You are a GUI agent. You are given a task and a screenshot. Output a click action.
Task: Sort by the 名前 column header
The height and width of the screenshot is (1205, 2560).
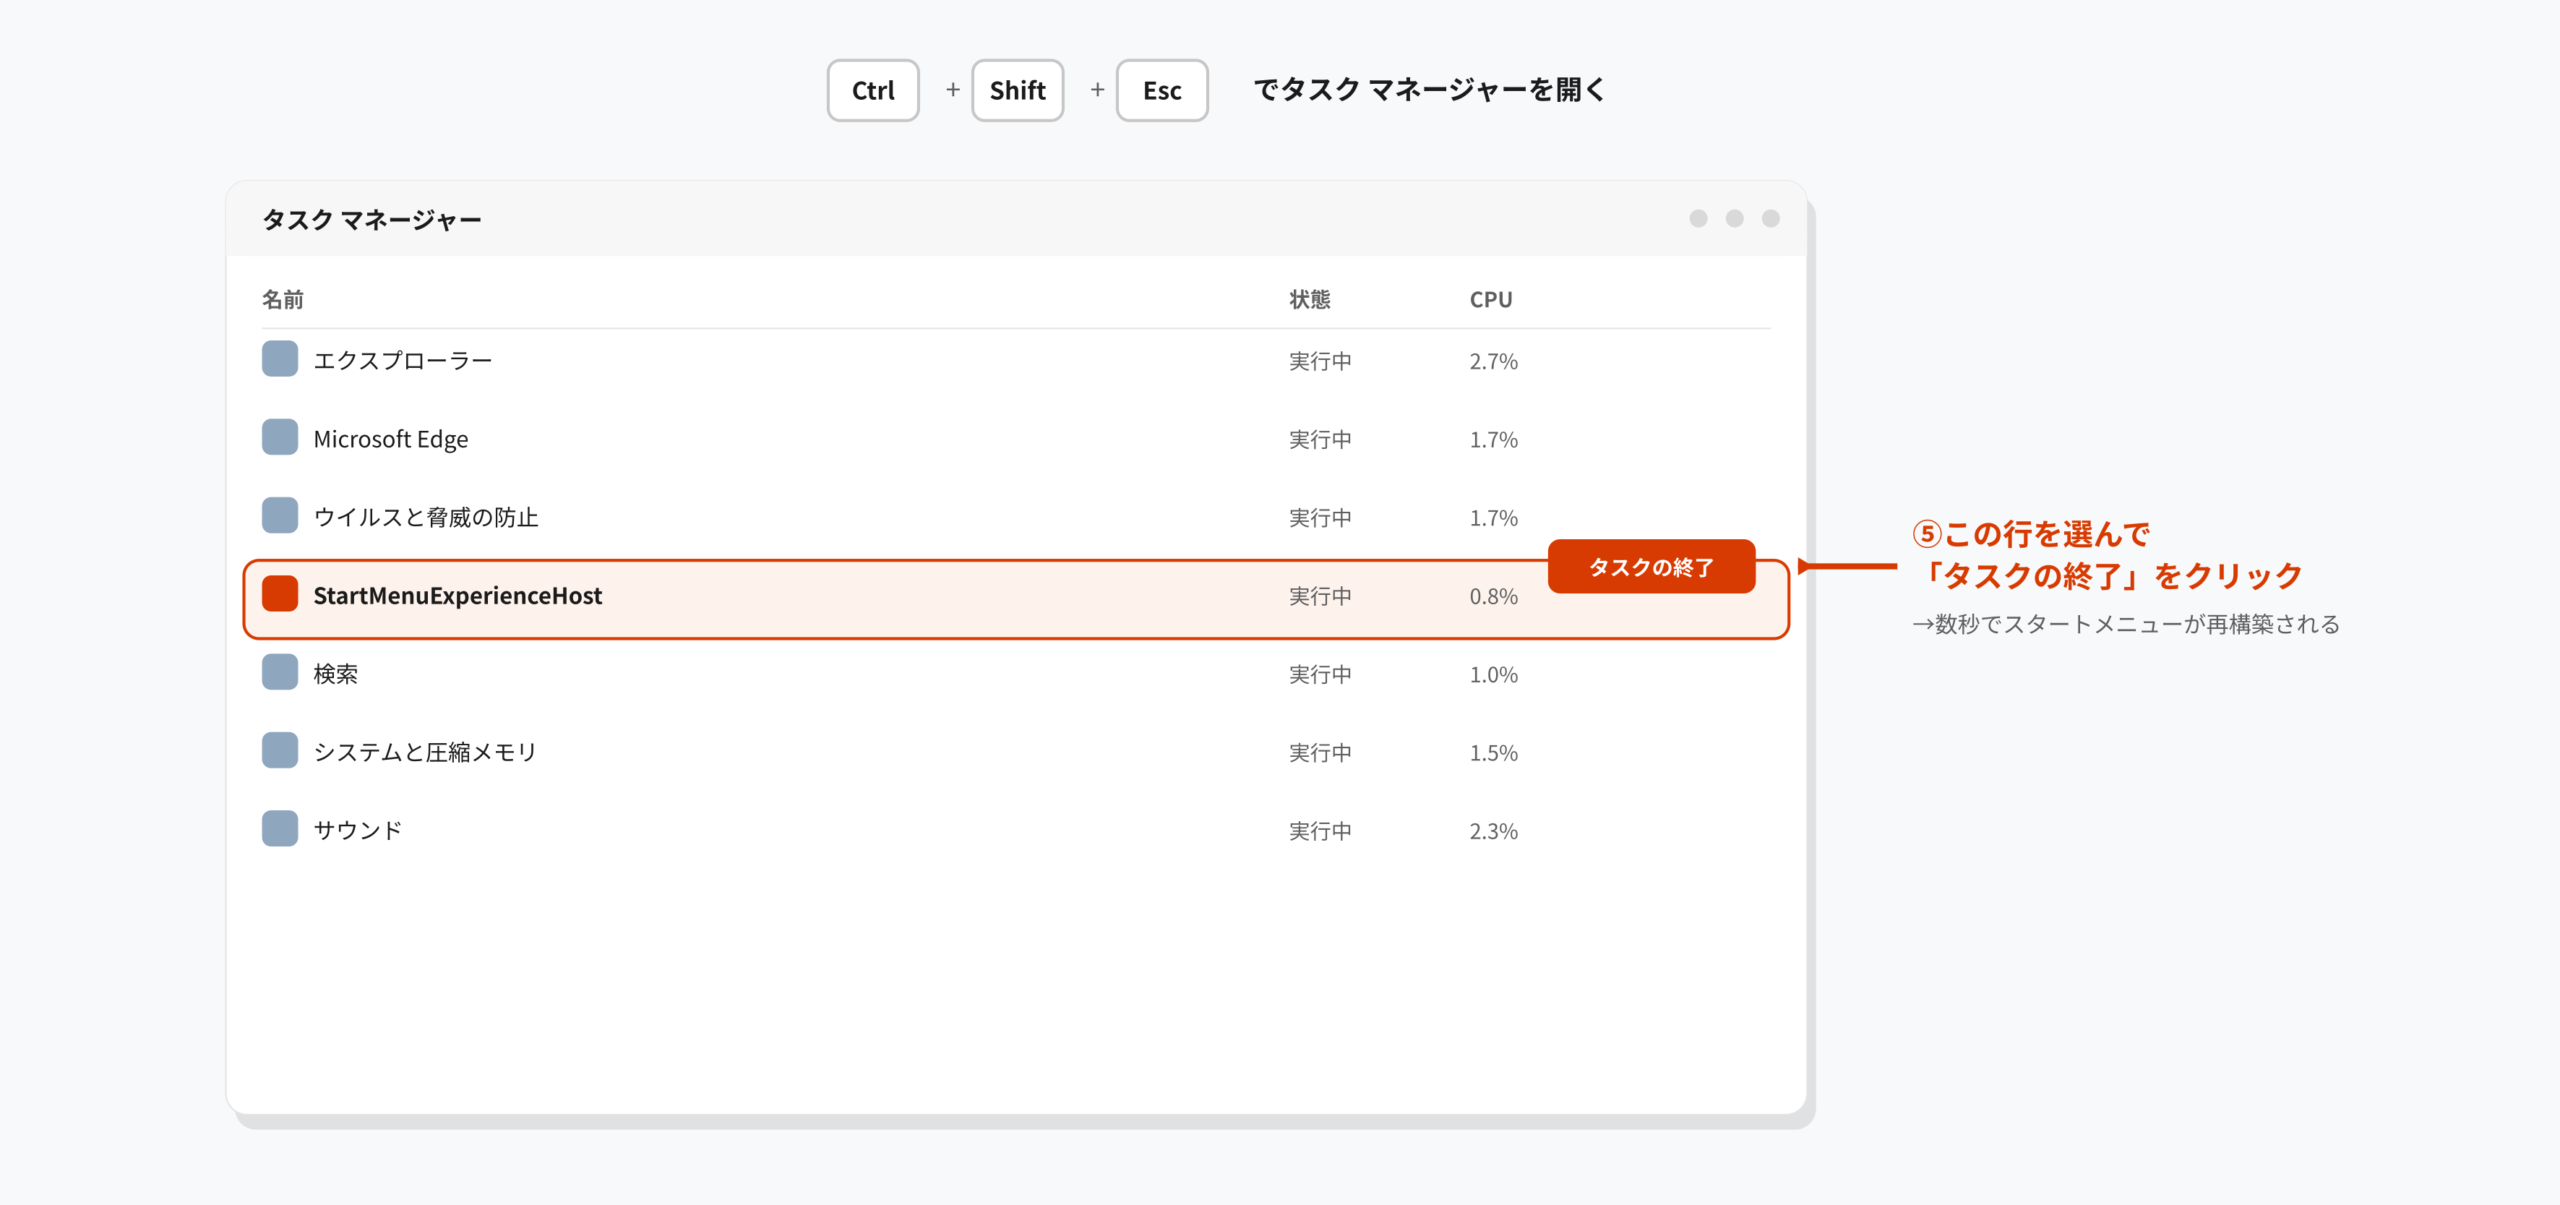[x=283, y=299]
